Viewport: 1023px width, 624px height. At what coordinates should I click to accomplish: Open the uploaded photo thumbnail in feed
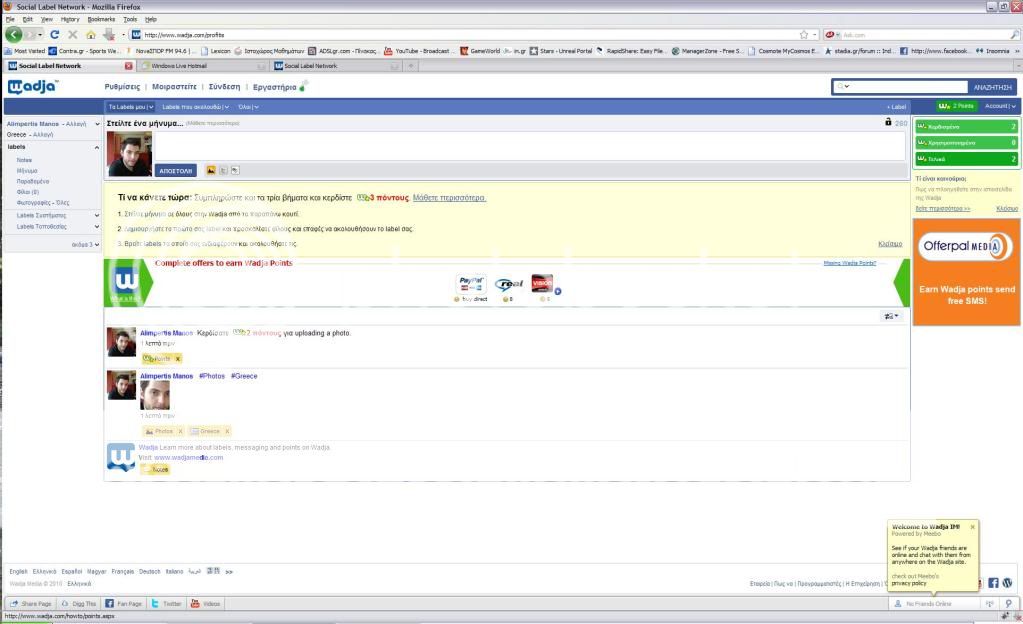pyautogui.click(x=155, y=396)
